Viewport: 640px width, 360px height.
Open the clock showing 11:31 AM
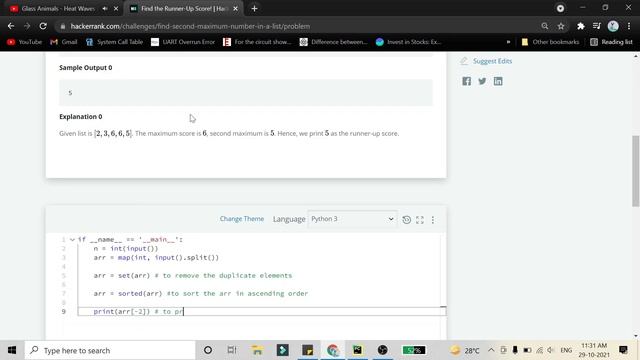pyautogui.click(x=594, y=350)
